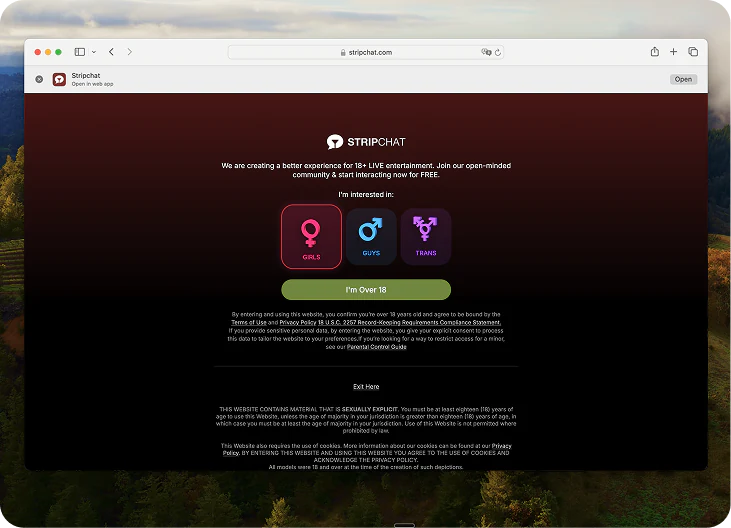Image resolution: width=731 pixels, height=528 pixels.
Task: Click the 'Open in web app' banner text
Action: click(x=92, y=84)
